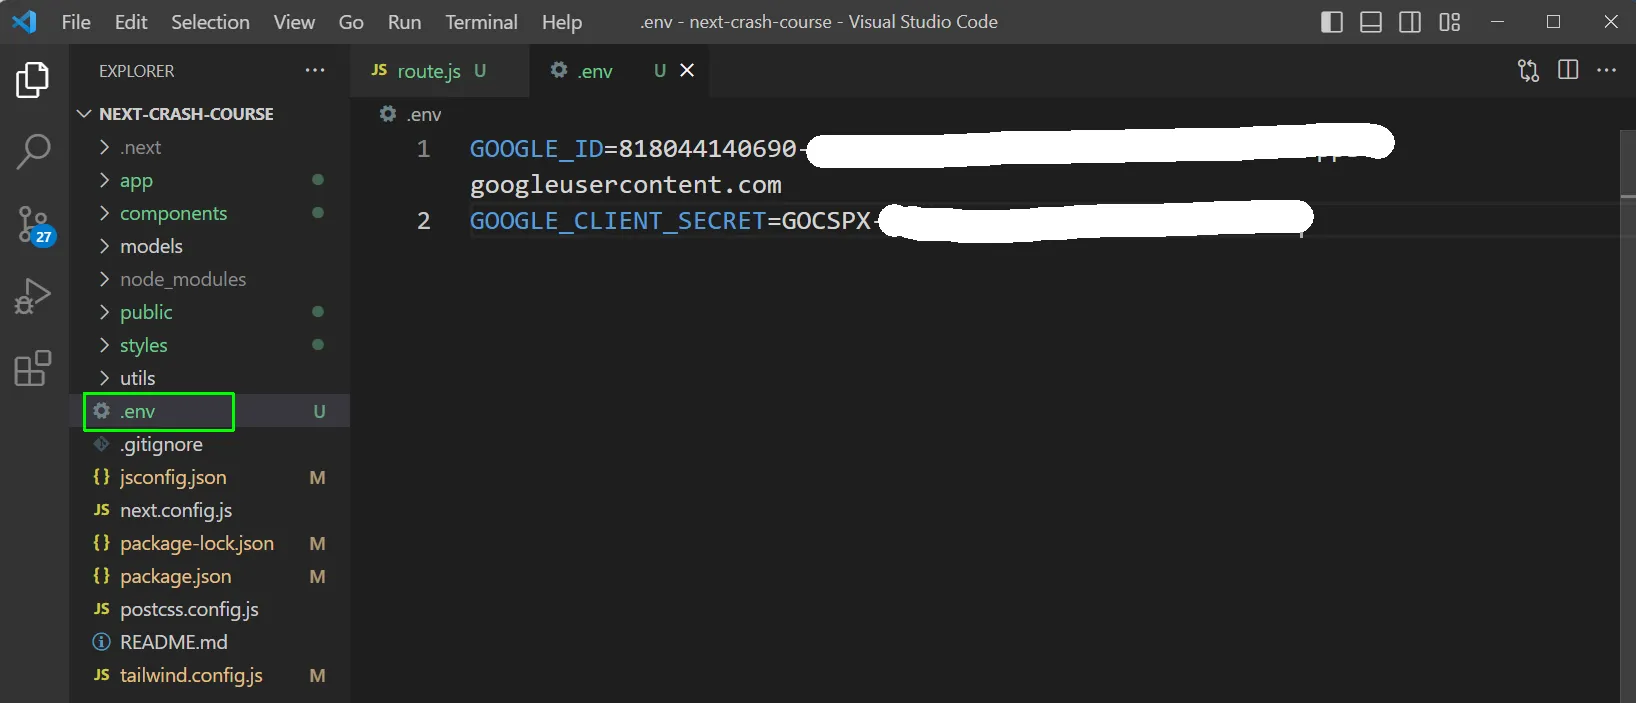Open the Selection menu
Screen dimensions: 1636x703
[210, 22]
